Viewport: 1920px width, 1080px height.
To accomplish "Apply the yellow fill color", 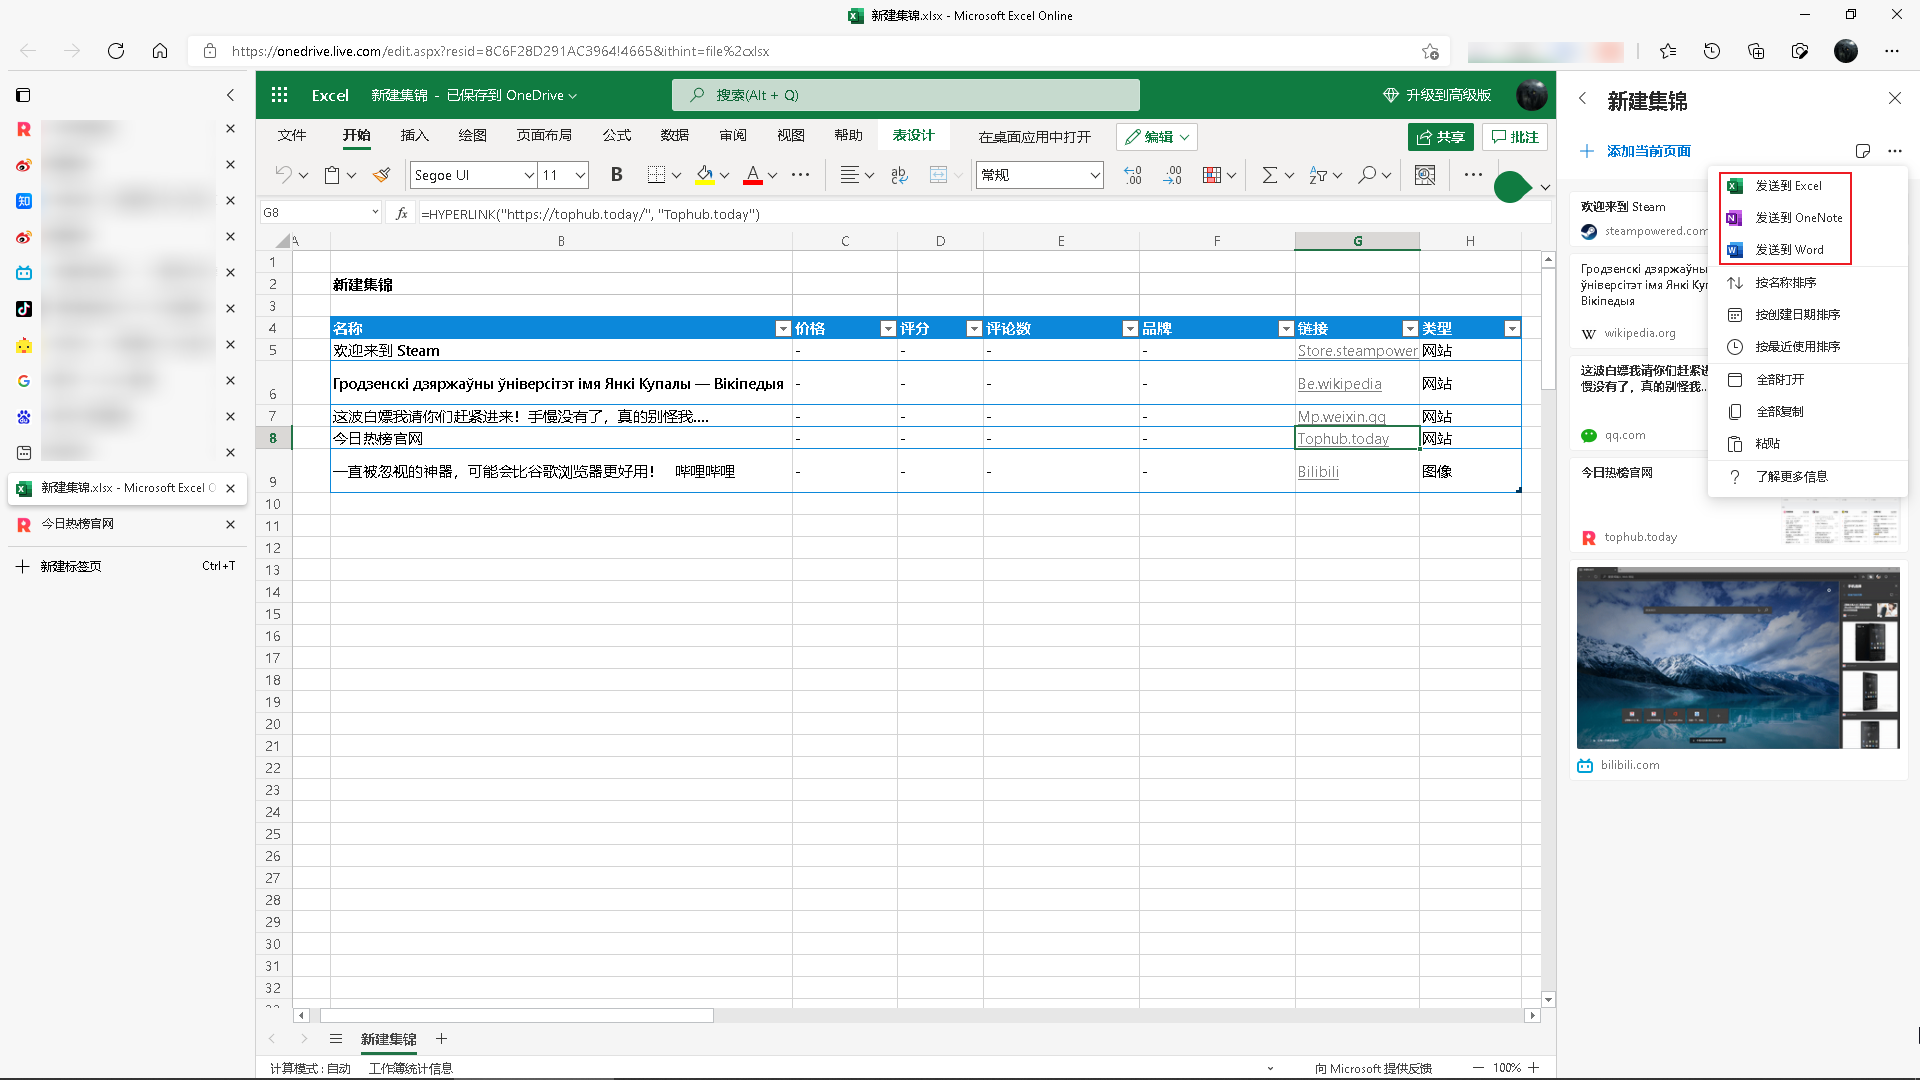I will (x=705, y=175).
